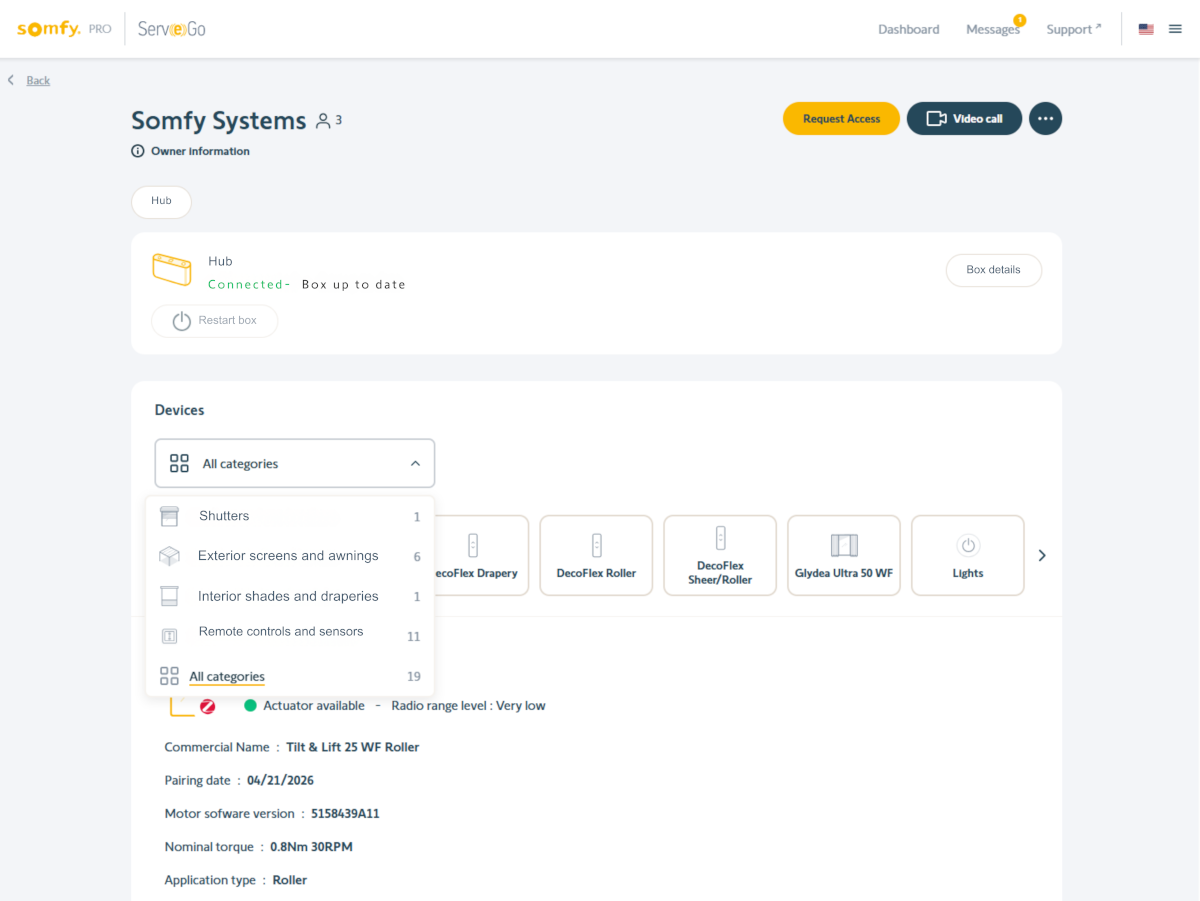Open Box details
Image resolution: width=1200 pixels, height=901 pixels.
993,270
